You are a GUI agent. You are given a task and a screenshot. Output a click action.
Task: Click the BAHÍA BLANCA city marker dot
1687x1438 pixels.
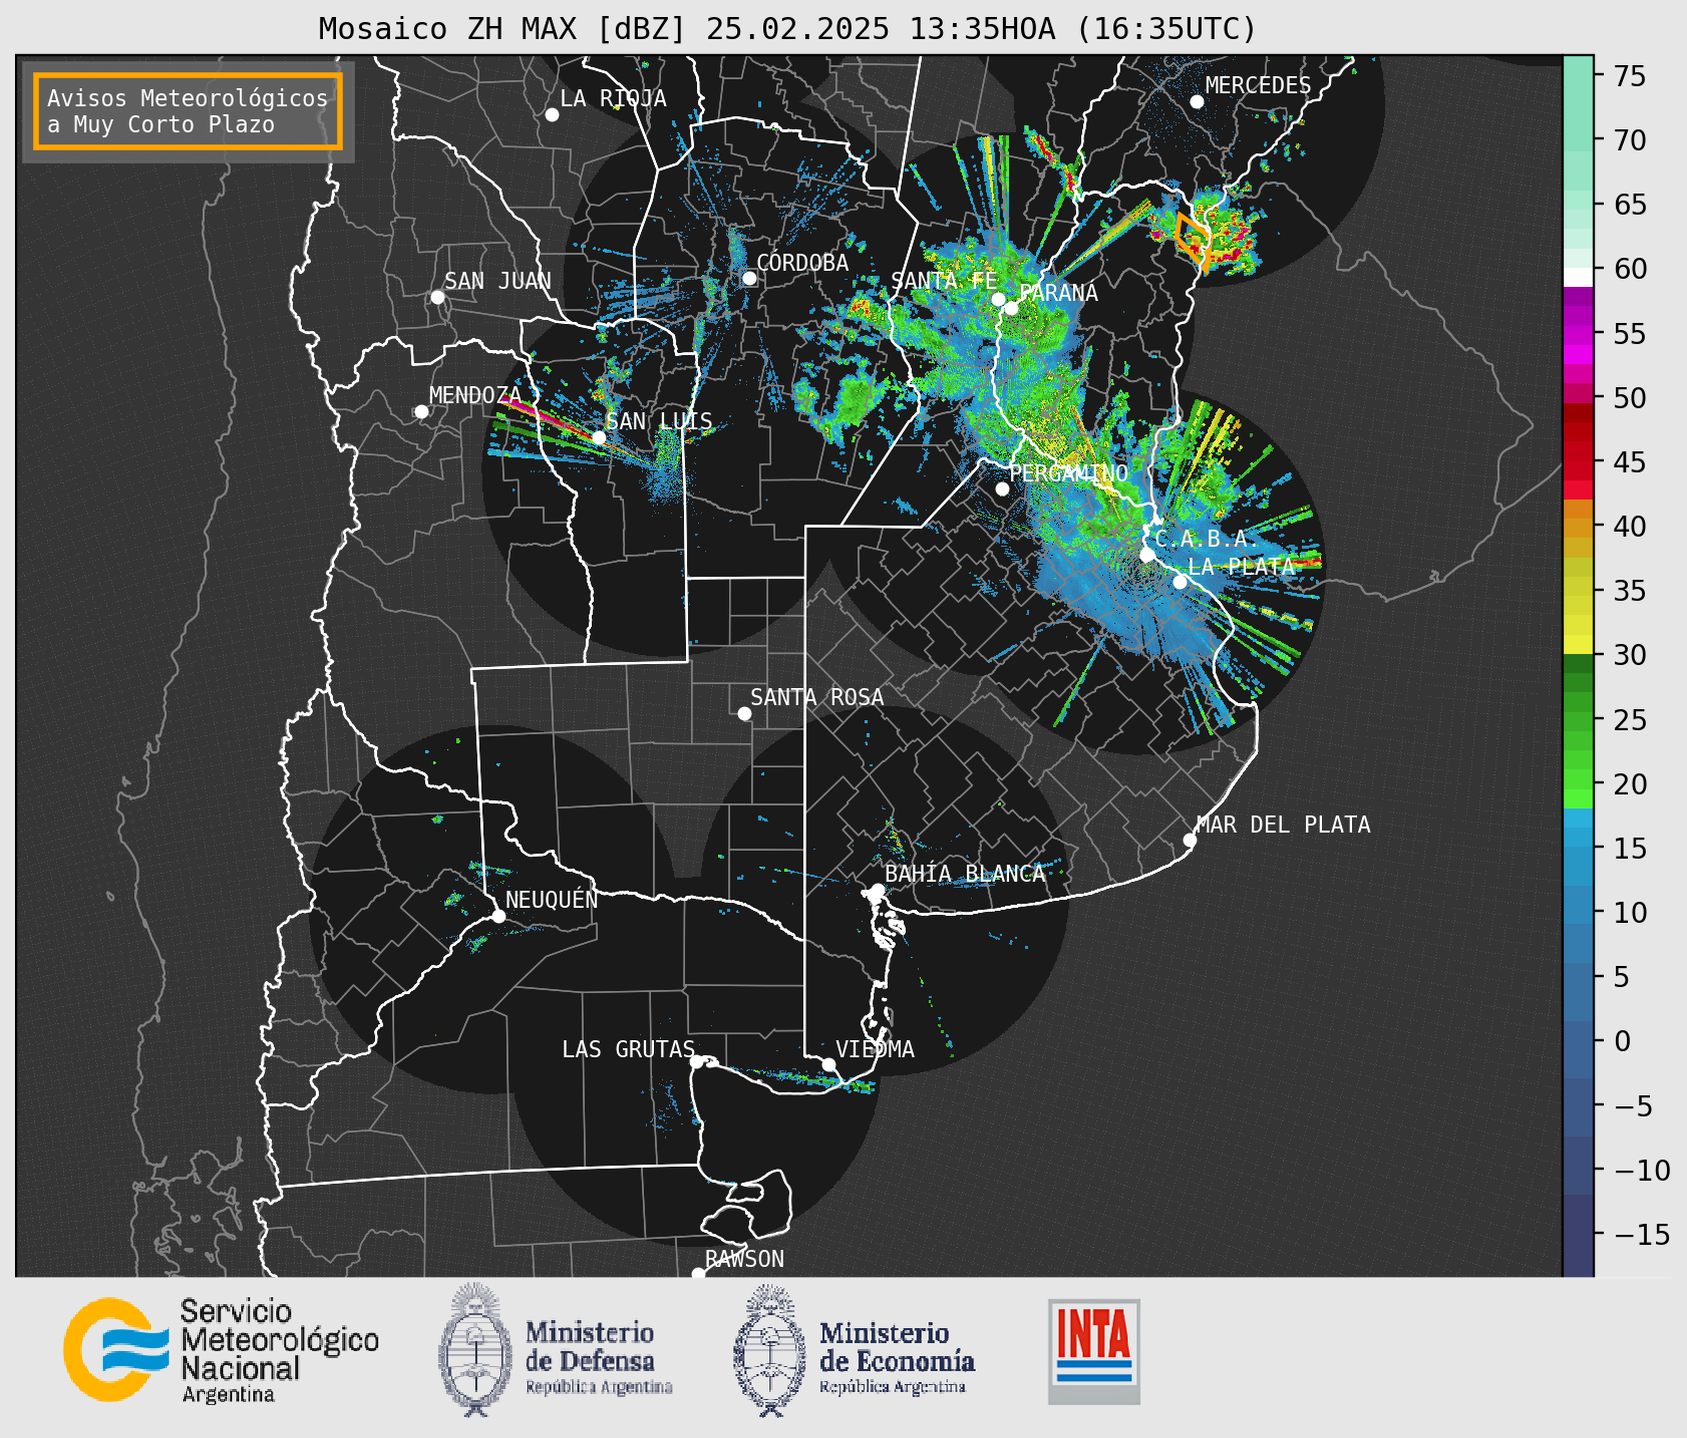click(877, 890)
